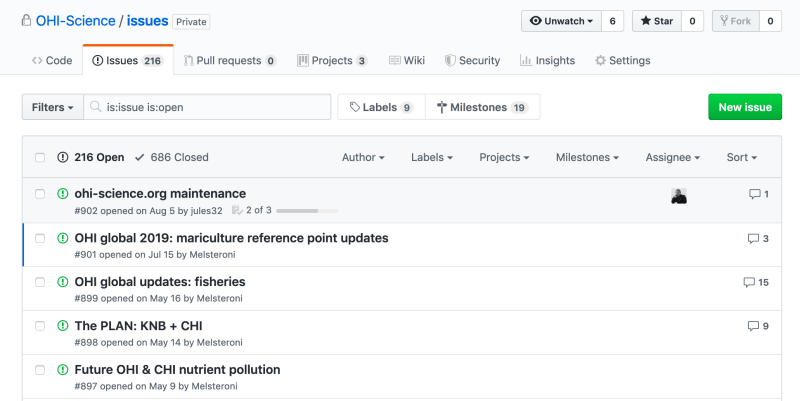Check the OHI global updates: fisheries checkbox
Viewport: 800px width, 401px height.
[x=40, y=282]
